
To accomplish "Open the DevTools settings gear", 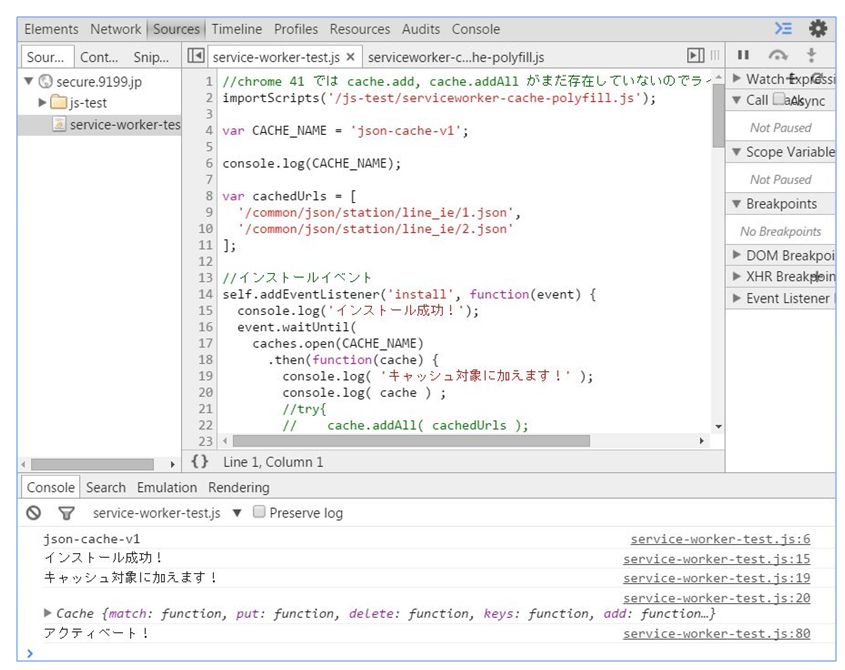I will [x=818, y=29].
